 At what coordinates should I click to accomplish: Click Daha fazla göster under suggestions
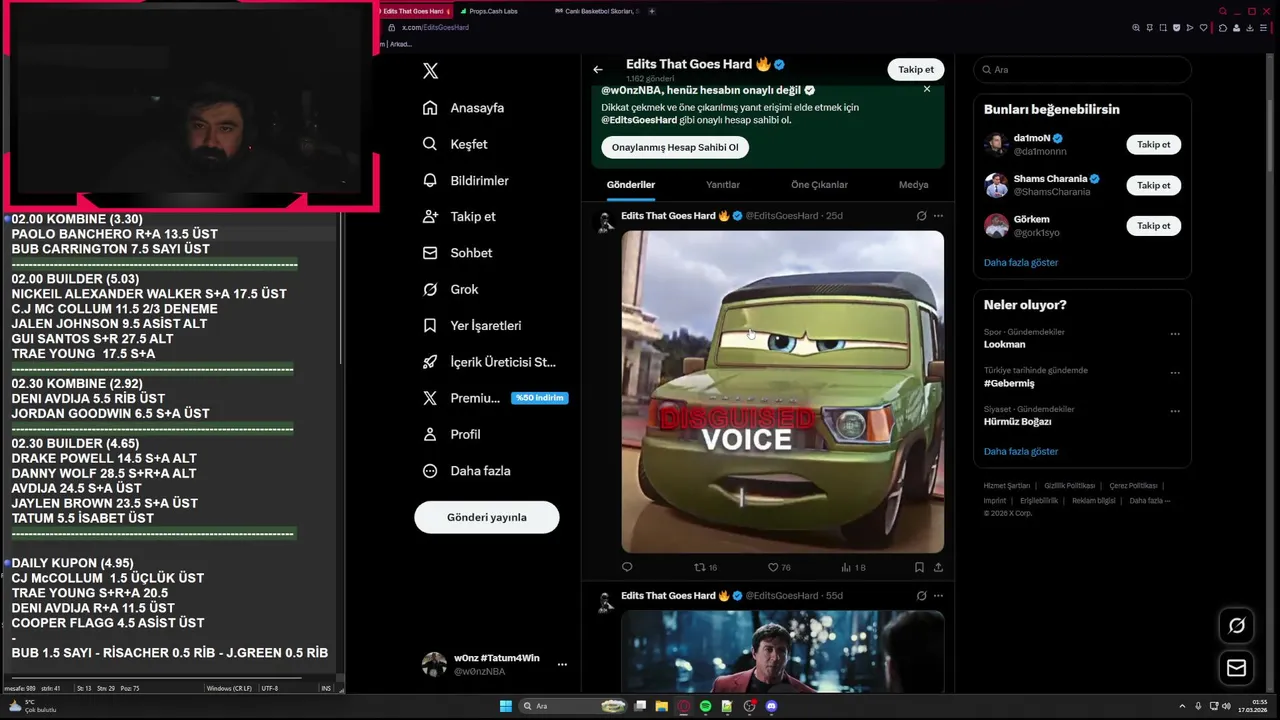pos(1021,263)
